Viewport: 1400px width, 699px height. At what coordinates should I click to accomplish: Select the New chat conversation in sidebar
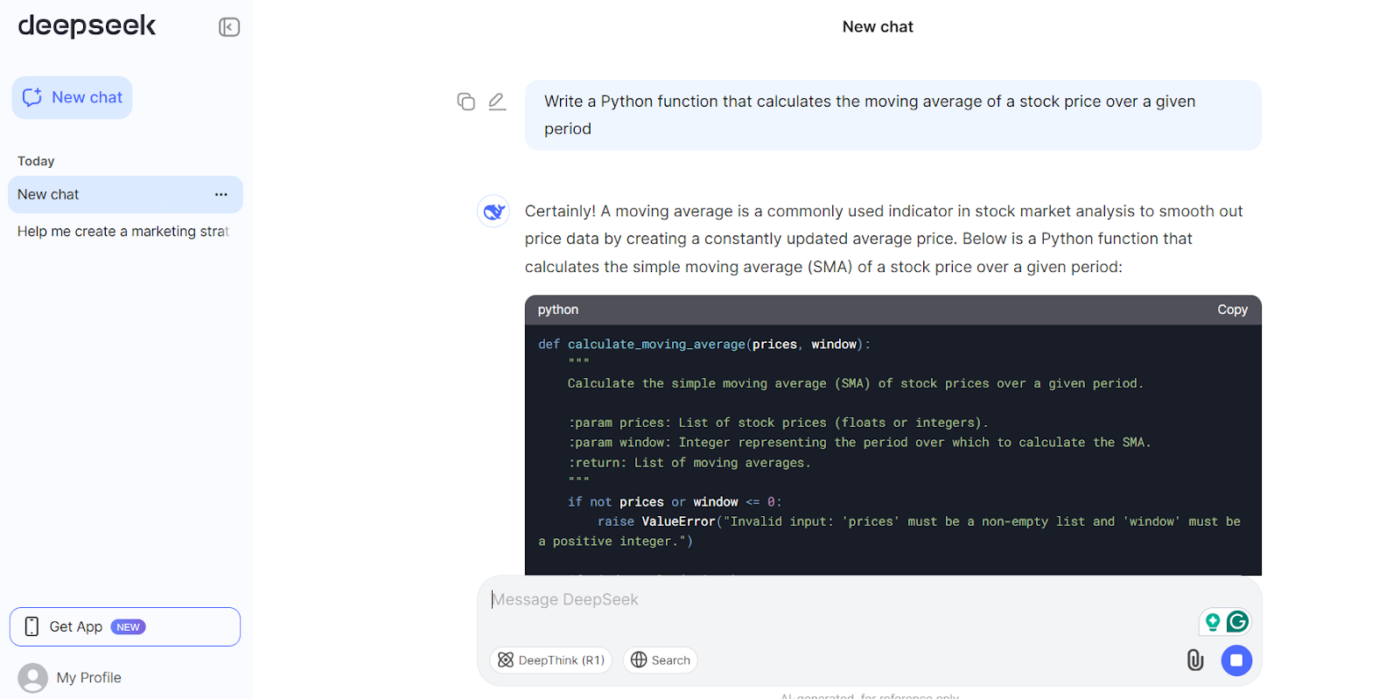pos(100,195)
